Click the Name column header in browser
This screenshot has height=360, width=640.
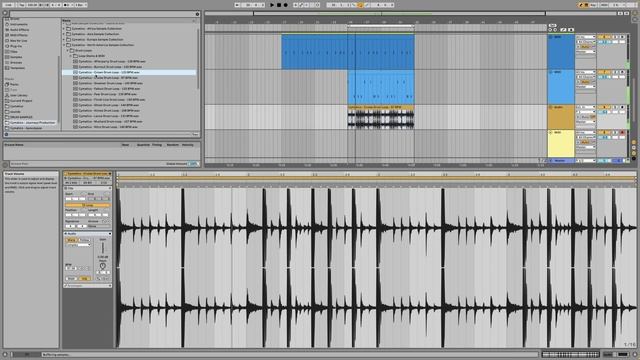[x=66, y=20]
